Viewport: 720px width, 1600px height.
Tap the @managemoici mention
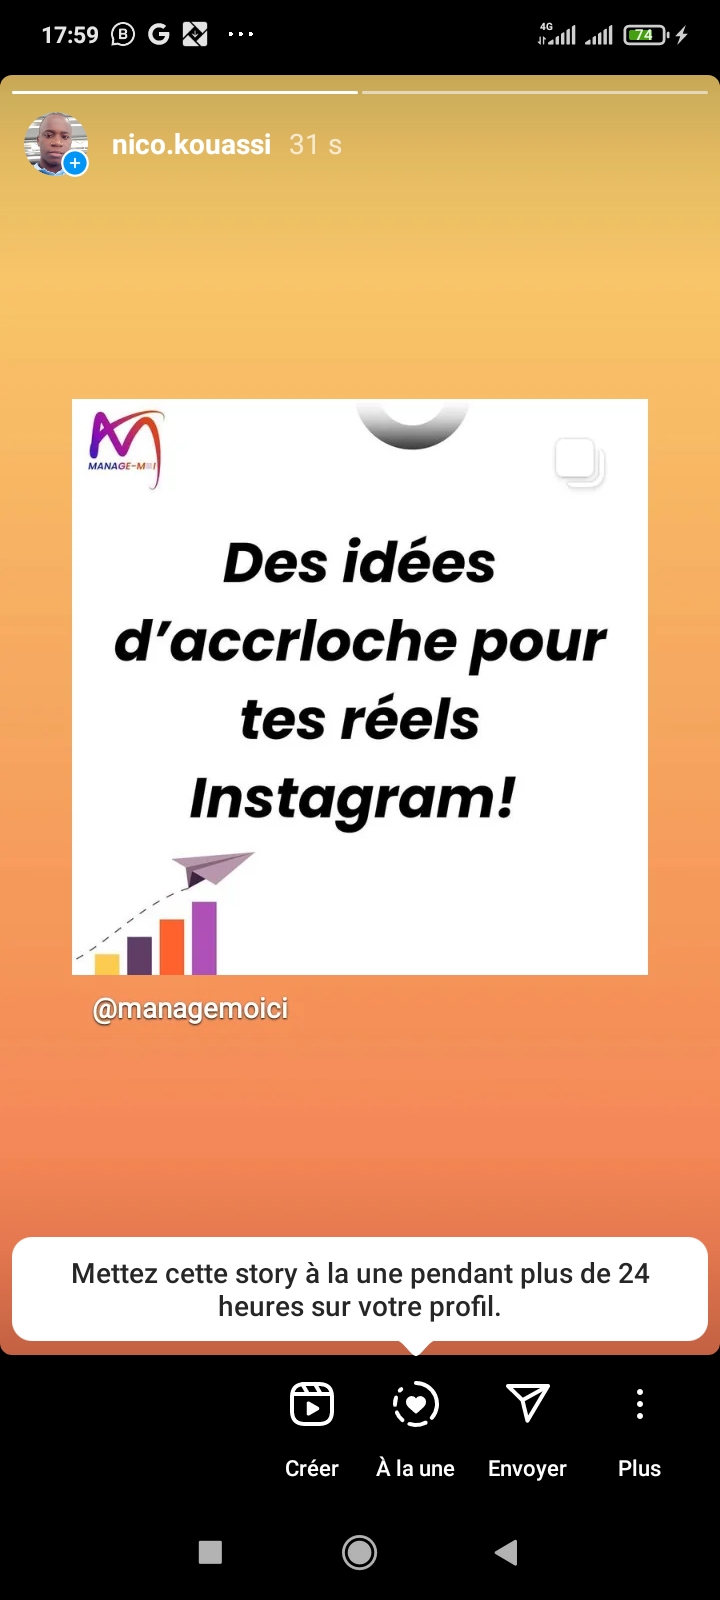[x=190, y=1009]
